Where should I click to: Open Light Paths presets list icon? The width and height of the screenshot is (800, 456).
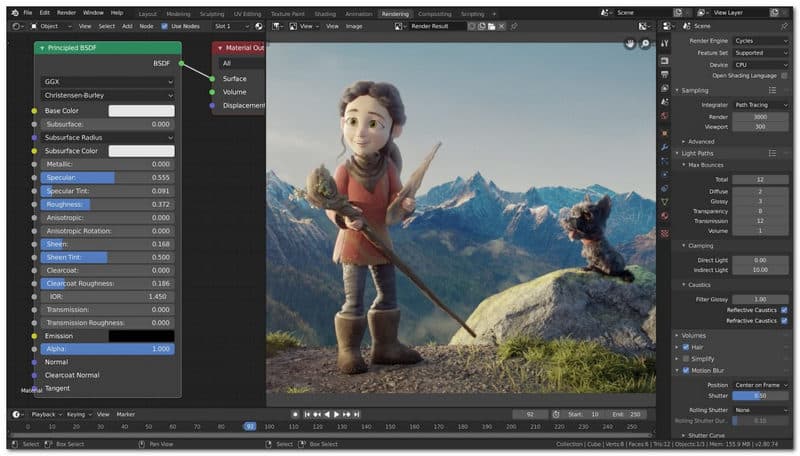pyautogui.click(x=773, y=153)
